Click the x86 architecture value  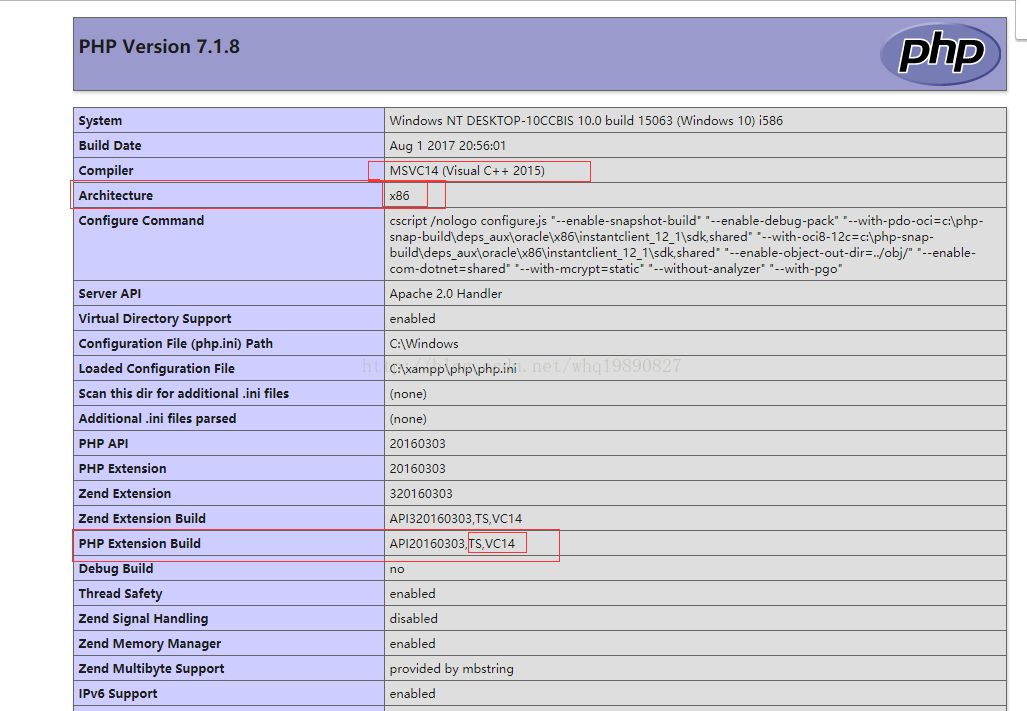[x=400, y=196]
